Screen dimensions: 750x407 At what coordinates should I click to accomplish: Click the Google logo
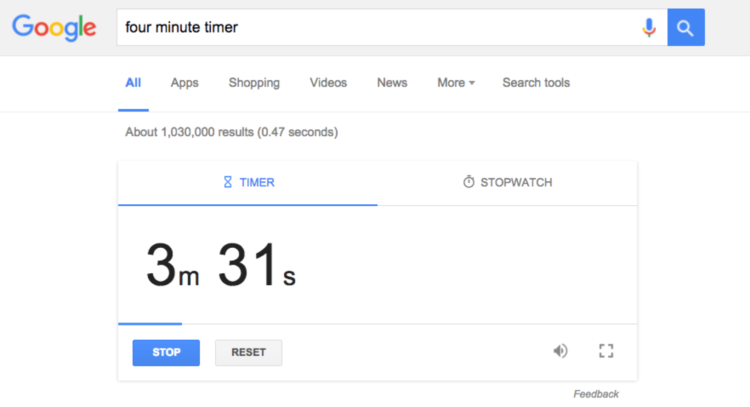(x=54, y=27)
